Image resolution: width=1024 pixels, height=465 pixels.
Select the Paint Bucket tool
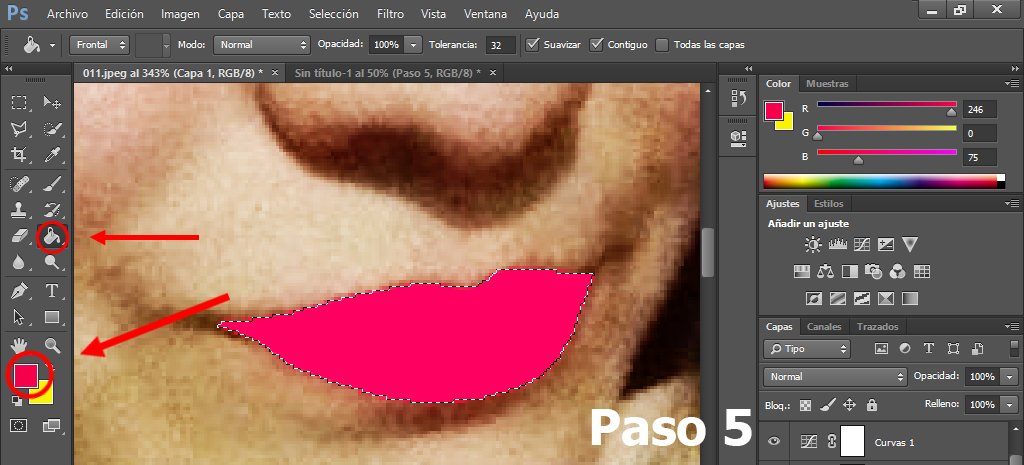tap(52, 237)
